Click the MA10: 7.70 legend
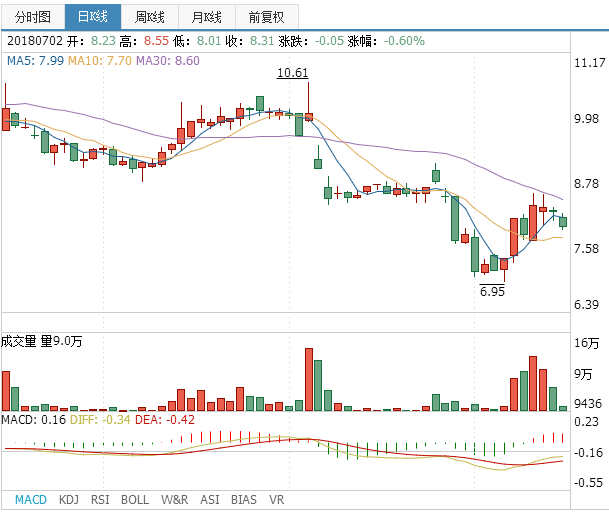609x514 pixels. [100, 61]
